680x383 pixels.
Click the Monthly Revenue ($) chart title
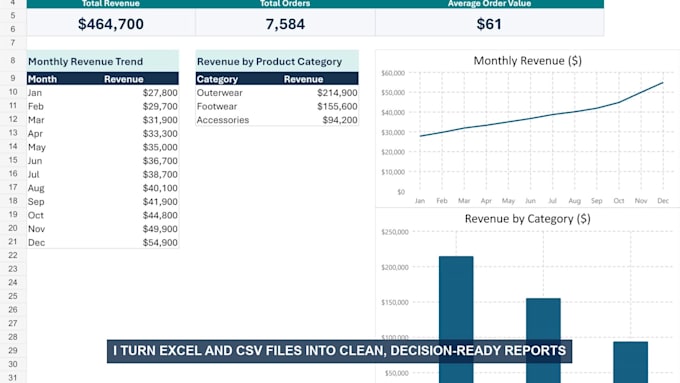(527, 61)
